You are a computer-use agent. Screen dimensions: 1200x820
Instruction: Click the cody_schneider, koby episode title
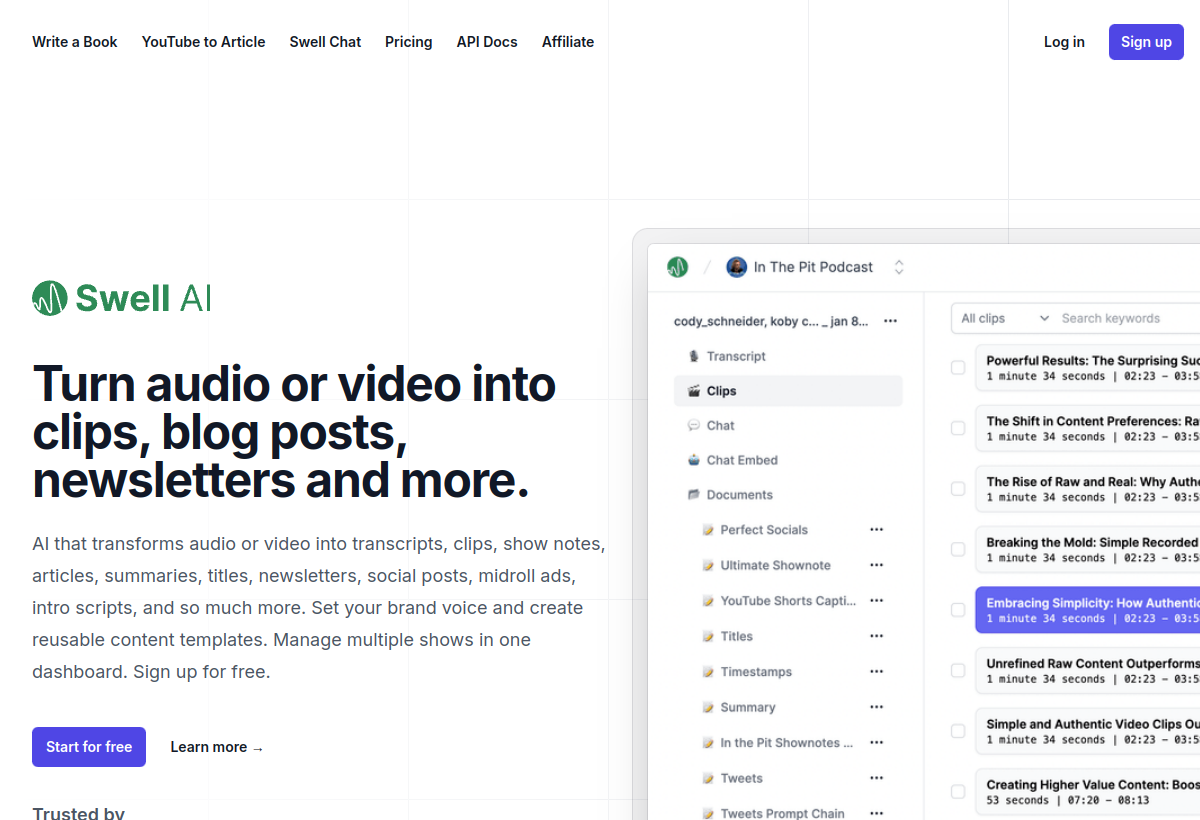click(x=771, y=321)
